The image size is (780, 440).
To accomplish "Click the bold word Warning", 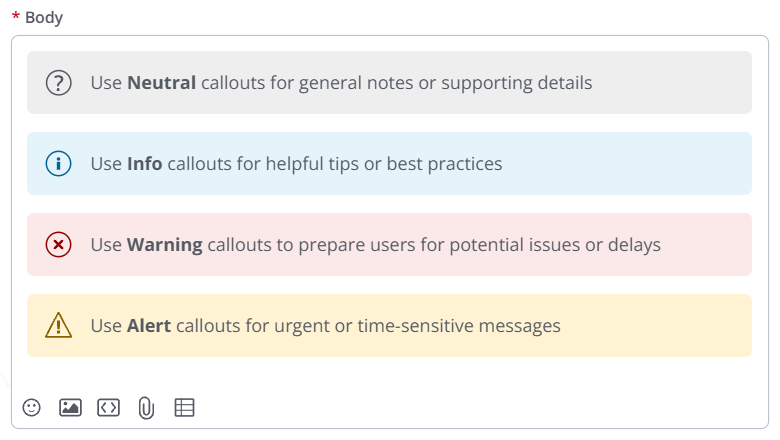I will [x=165, y=245].
